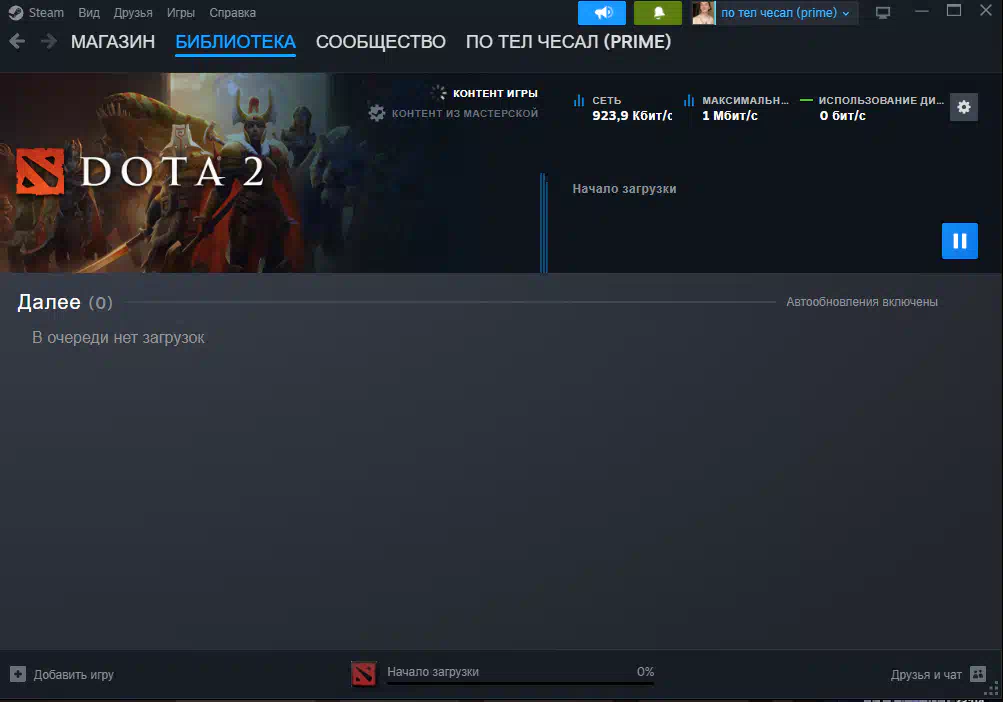Minimize the Steam window
The height and width of the screenshot is (702, 1003).
point(921,11)
